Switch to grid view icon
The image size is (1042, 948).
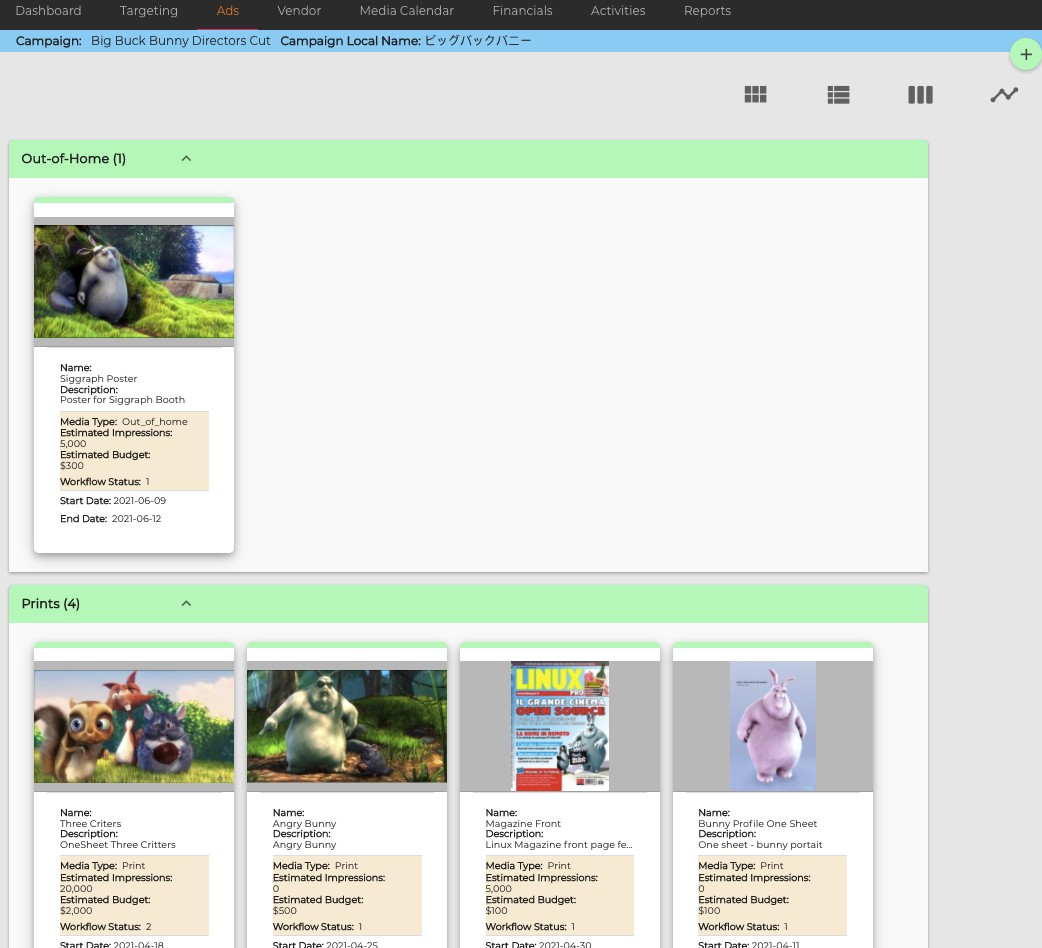[756, 94]
